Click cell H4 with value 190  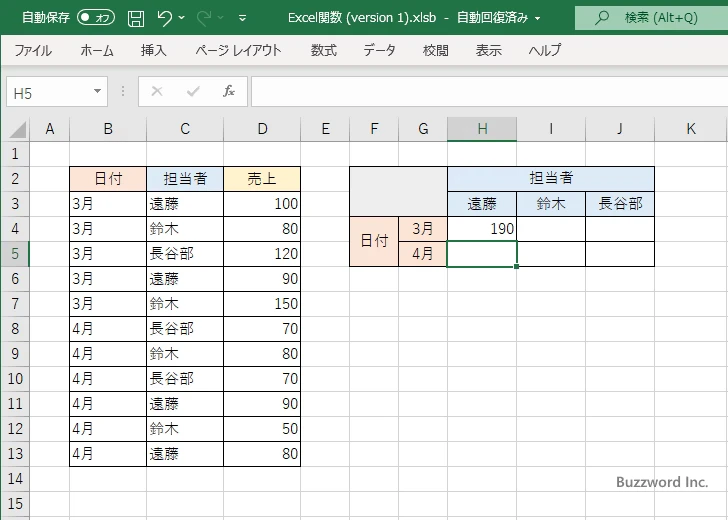coord(482,229)
